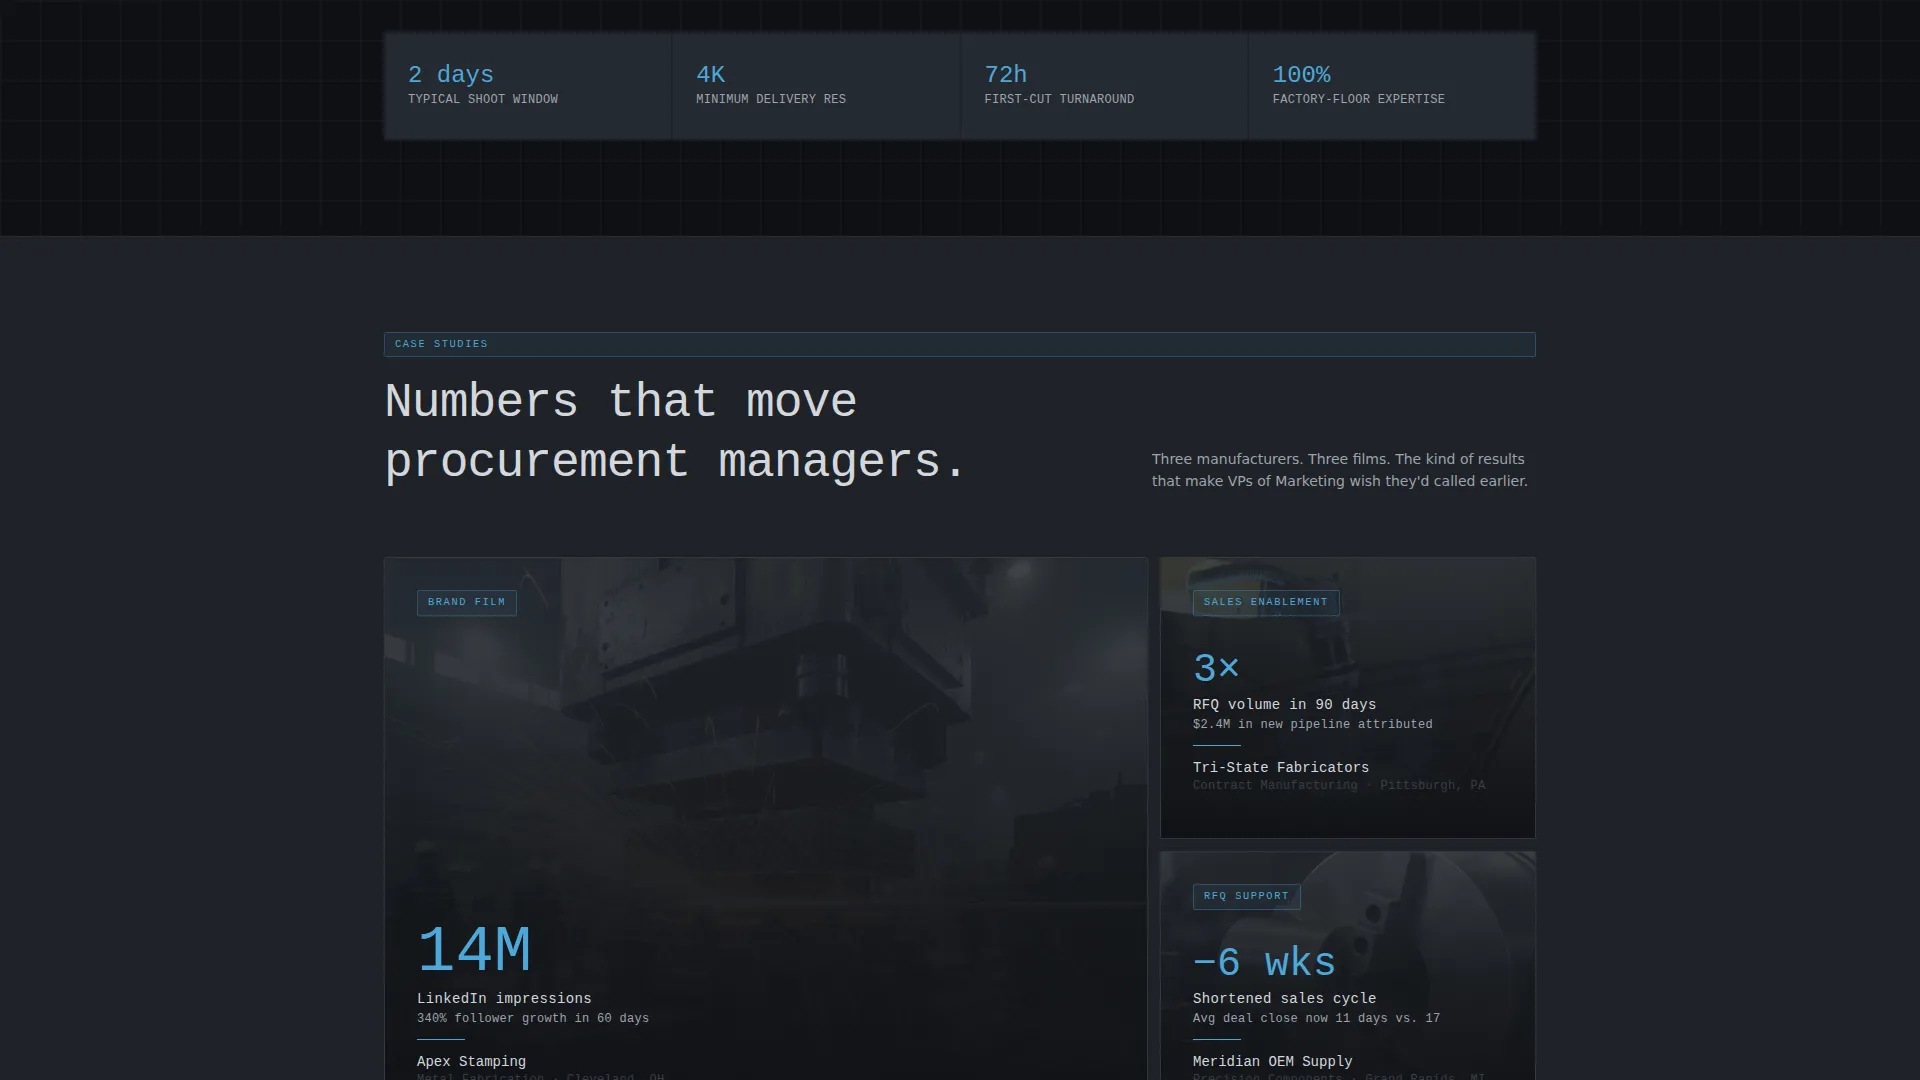Click the 'FACTORY-FLOOR EXPERTISE' label
Viewport: 1920px width, 1080px height.
tap(1358, 99)
